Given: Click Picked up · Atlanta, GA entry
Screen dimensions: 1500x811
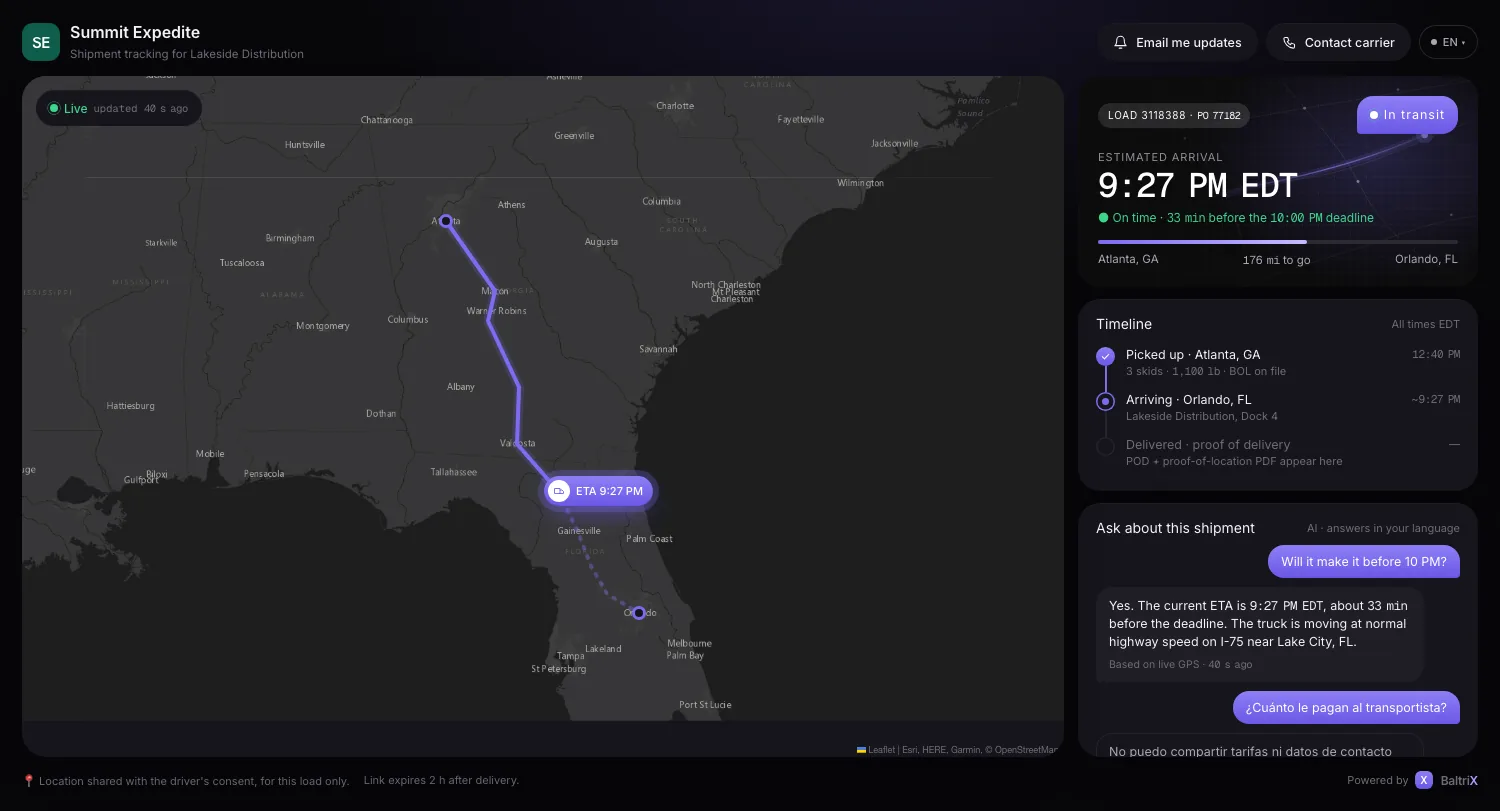Looking at the screenshot, I should pos(1278,362).
